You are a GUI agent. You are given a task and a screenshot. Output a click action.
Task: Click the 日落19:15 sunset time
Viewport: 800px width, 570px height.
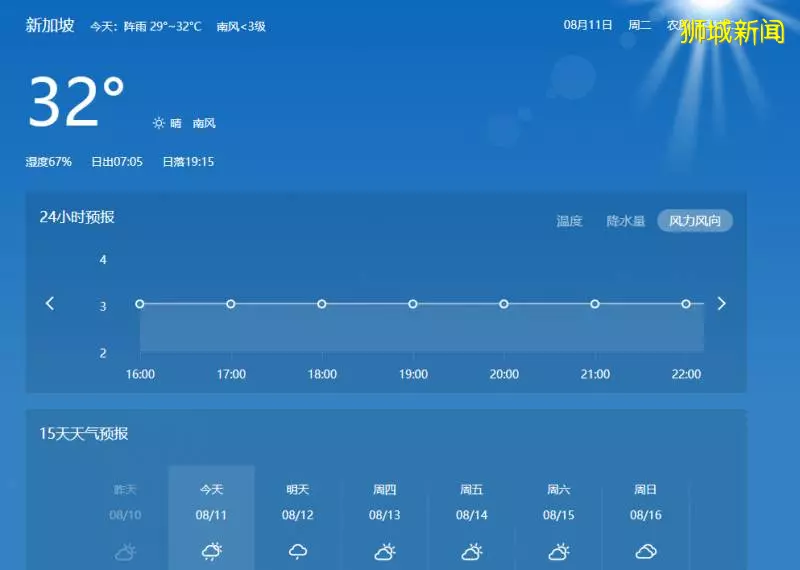(188, 162)
